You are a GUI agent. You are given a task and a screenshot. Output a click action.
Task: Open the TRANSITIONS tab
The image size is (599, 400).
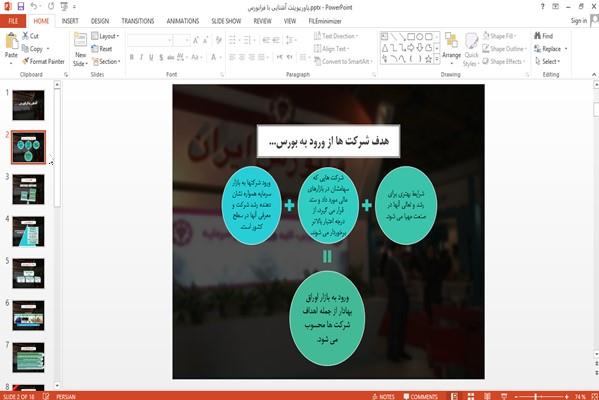tap(138, 21)
